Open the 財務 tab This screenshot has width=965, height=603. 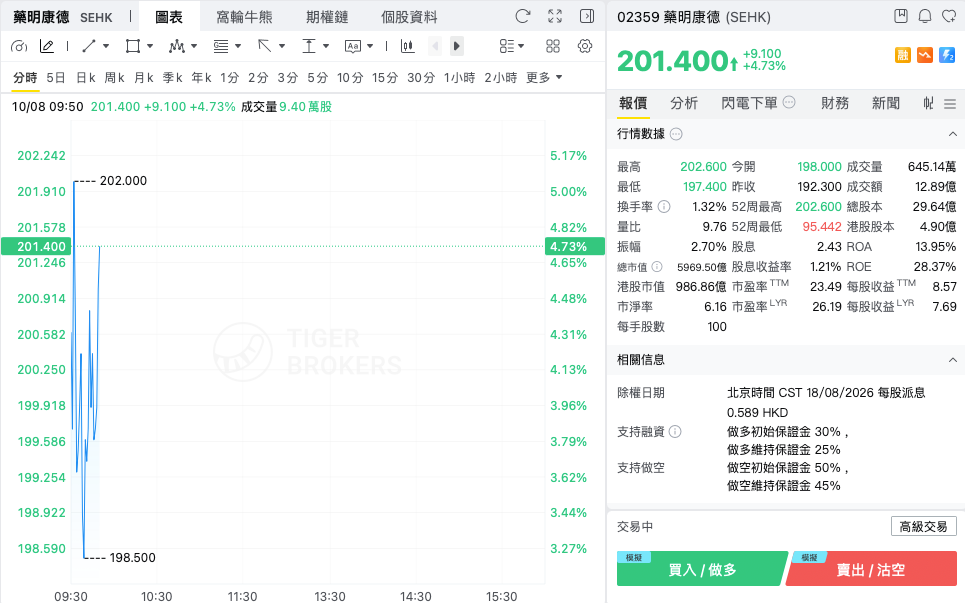[x=835, y=103]
